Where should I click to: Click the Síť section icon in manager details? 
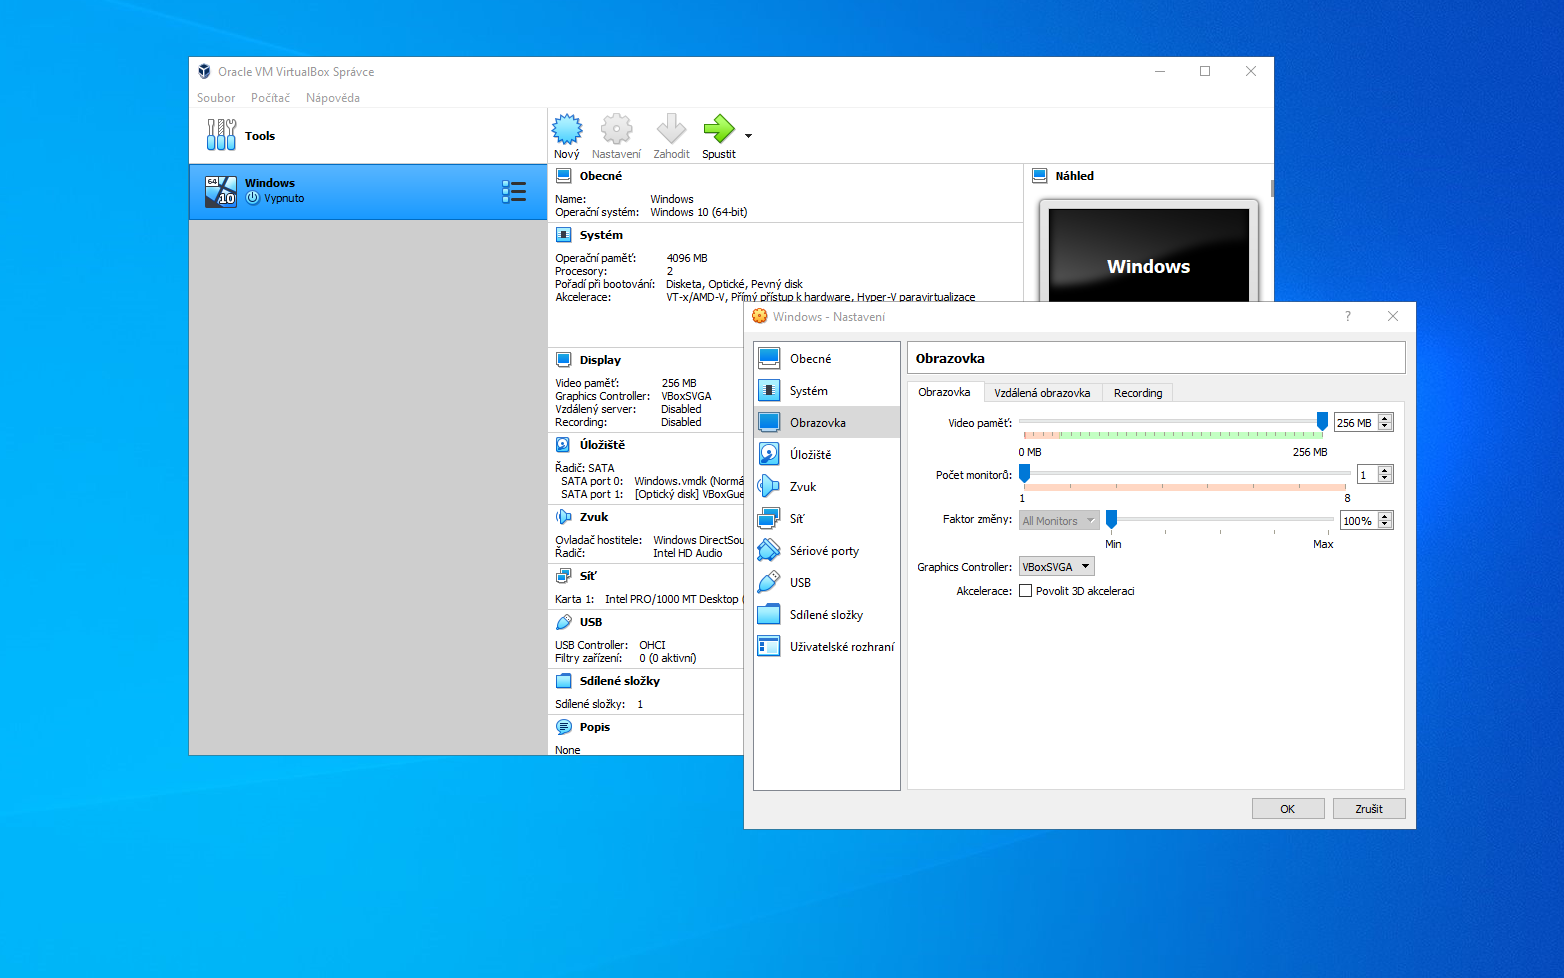point(564,576)
